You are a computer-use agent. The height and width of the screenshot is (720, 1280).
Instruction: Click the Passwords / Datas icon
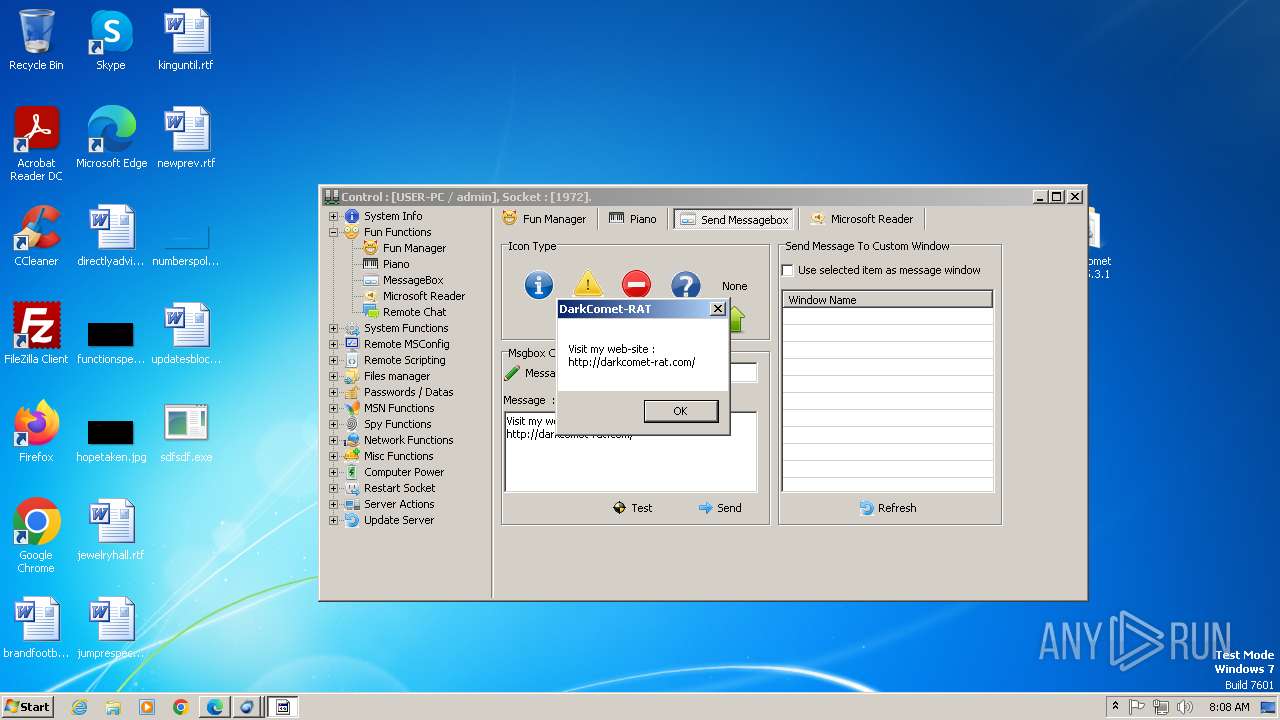point(352,392)
